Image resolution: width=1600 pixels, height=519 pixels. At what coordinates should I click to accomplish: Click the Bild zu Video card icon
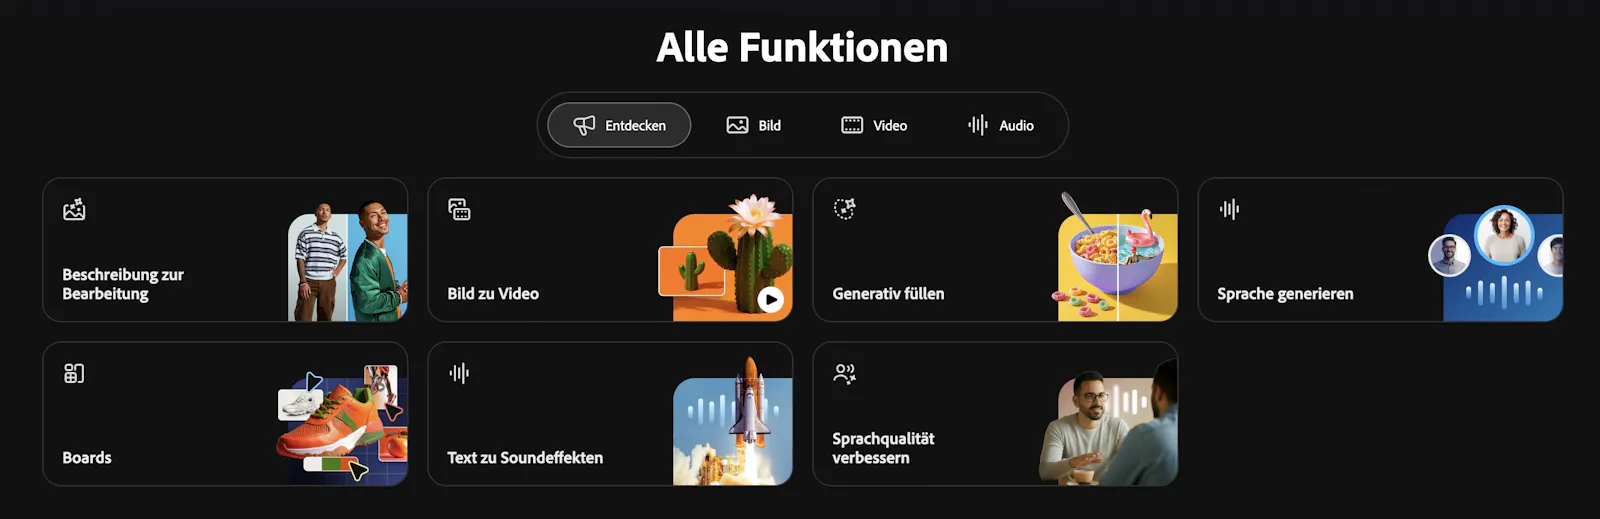click(x=459, y=209)
